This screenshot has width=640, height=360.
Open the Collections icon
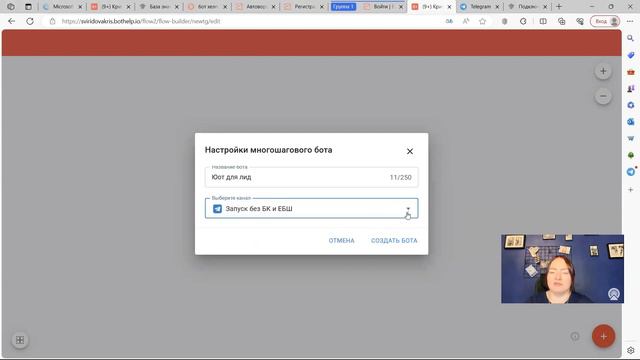tap(562, 21)
